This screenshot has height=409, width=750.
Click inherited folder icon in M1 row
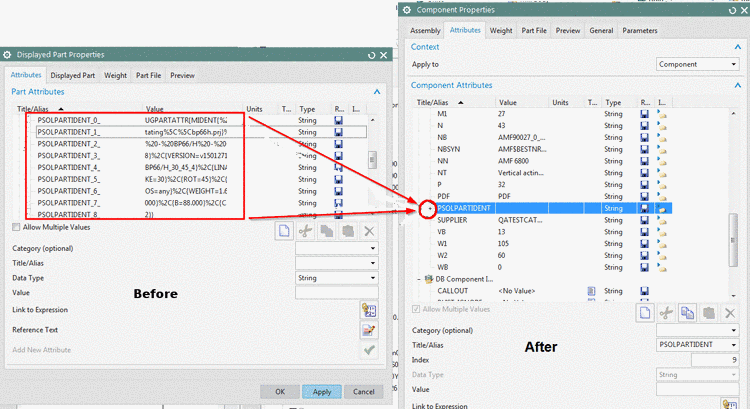tap(662, 114)
